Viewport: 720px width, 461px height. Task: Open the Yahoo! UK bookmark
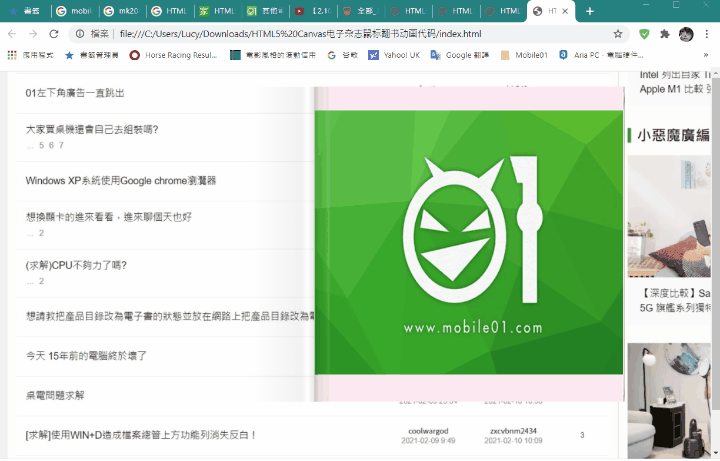pyautogui.click(x=394, y=55)
